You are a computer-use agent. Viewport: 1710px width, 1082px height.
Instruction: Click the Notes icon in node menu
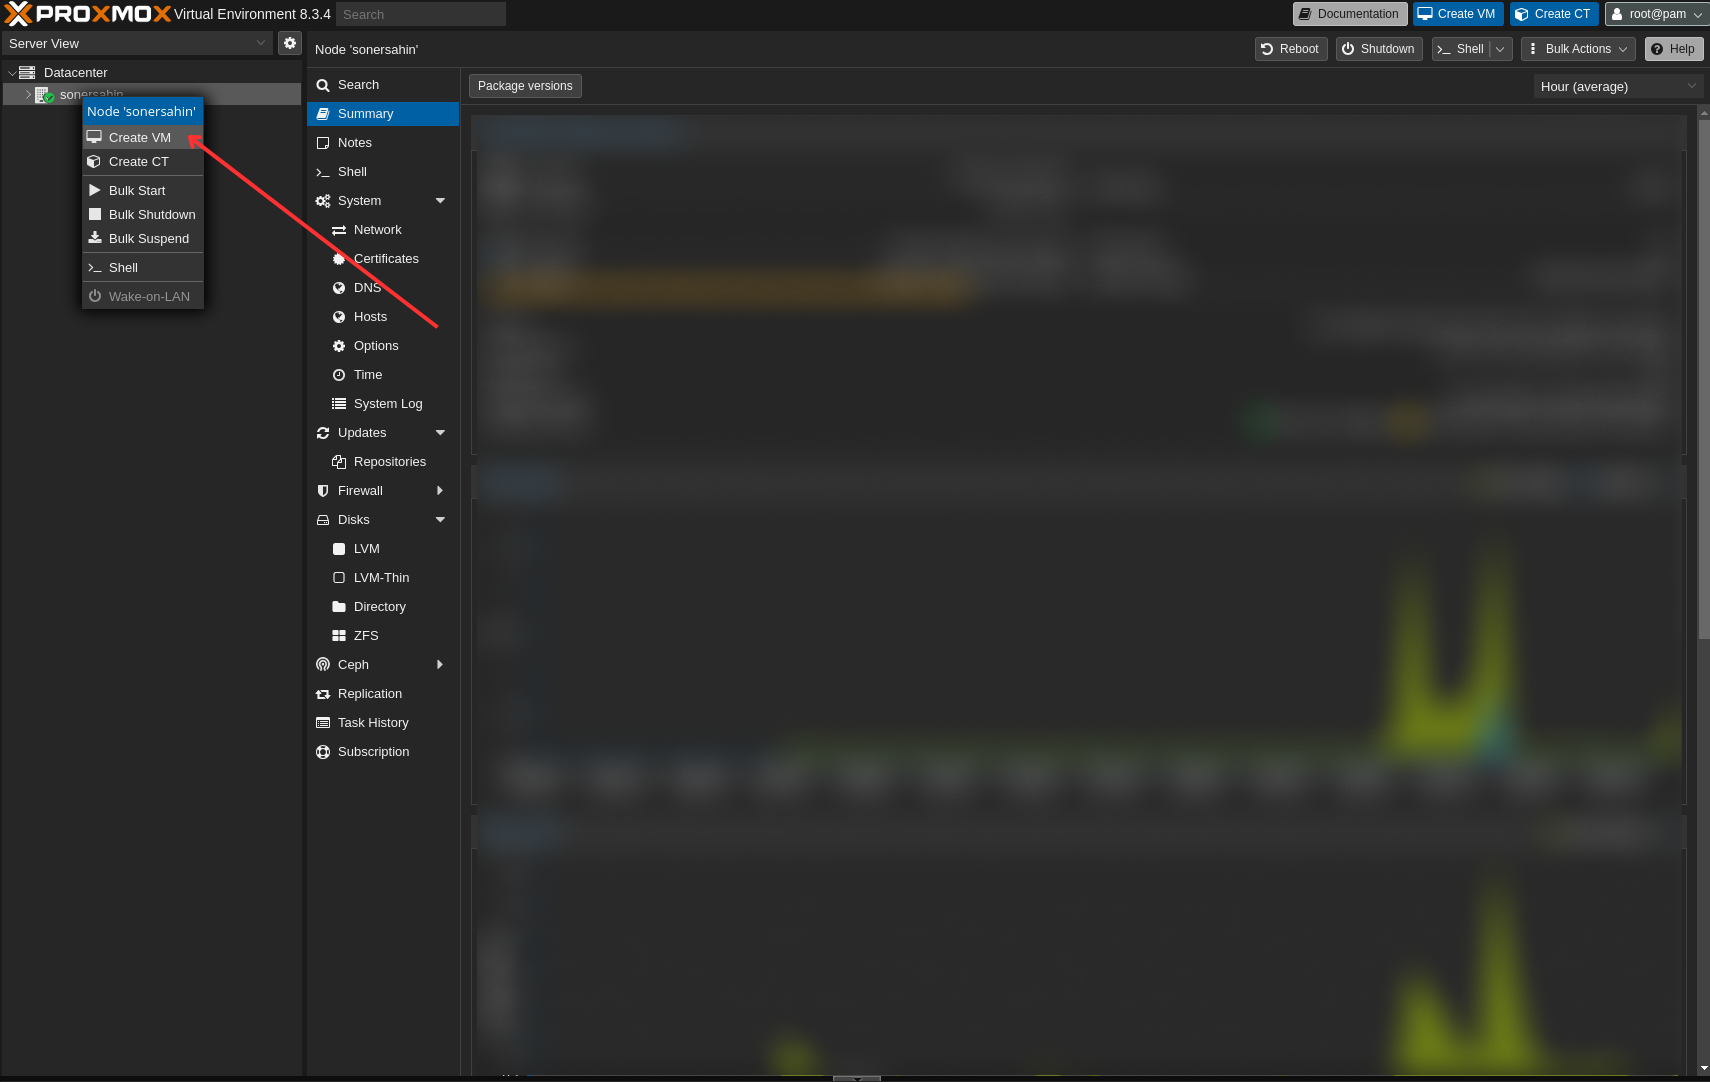coord(323,143)
